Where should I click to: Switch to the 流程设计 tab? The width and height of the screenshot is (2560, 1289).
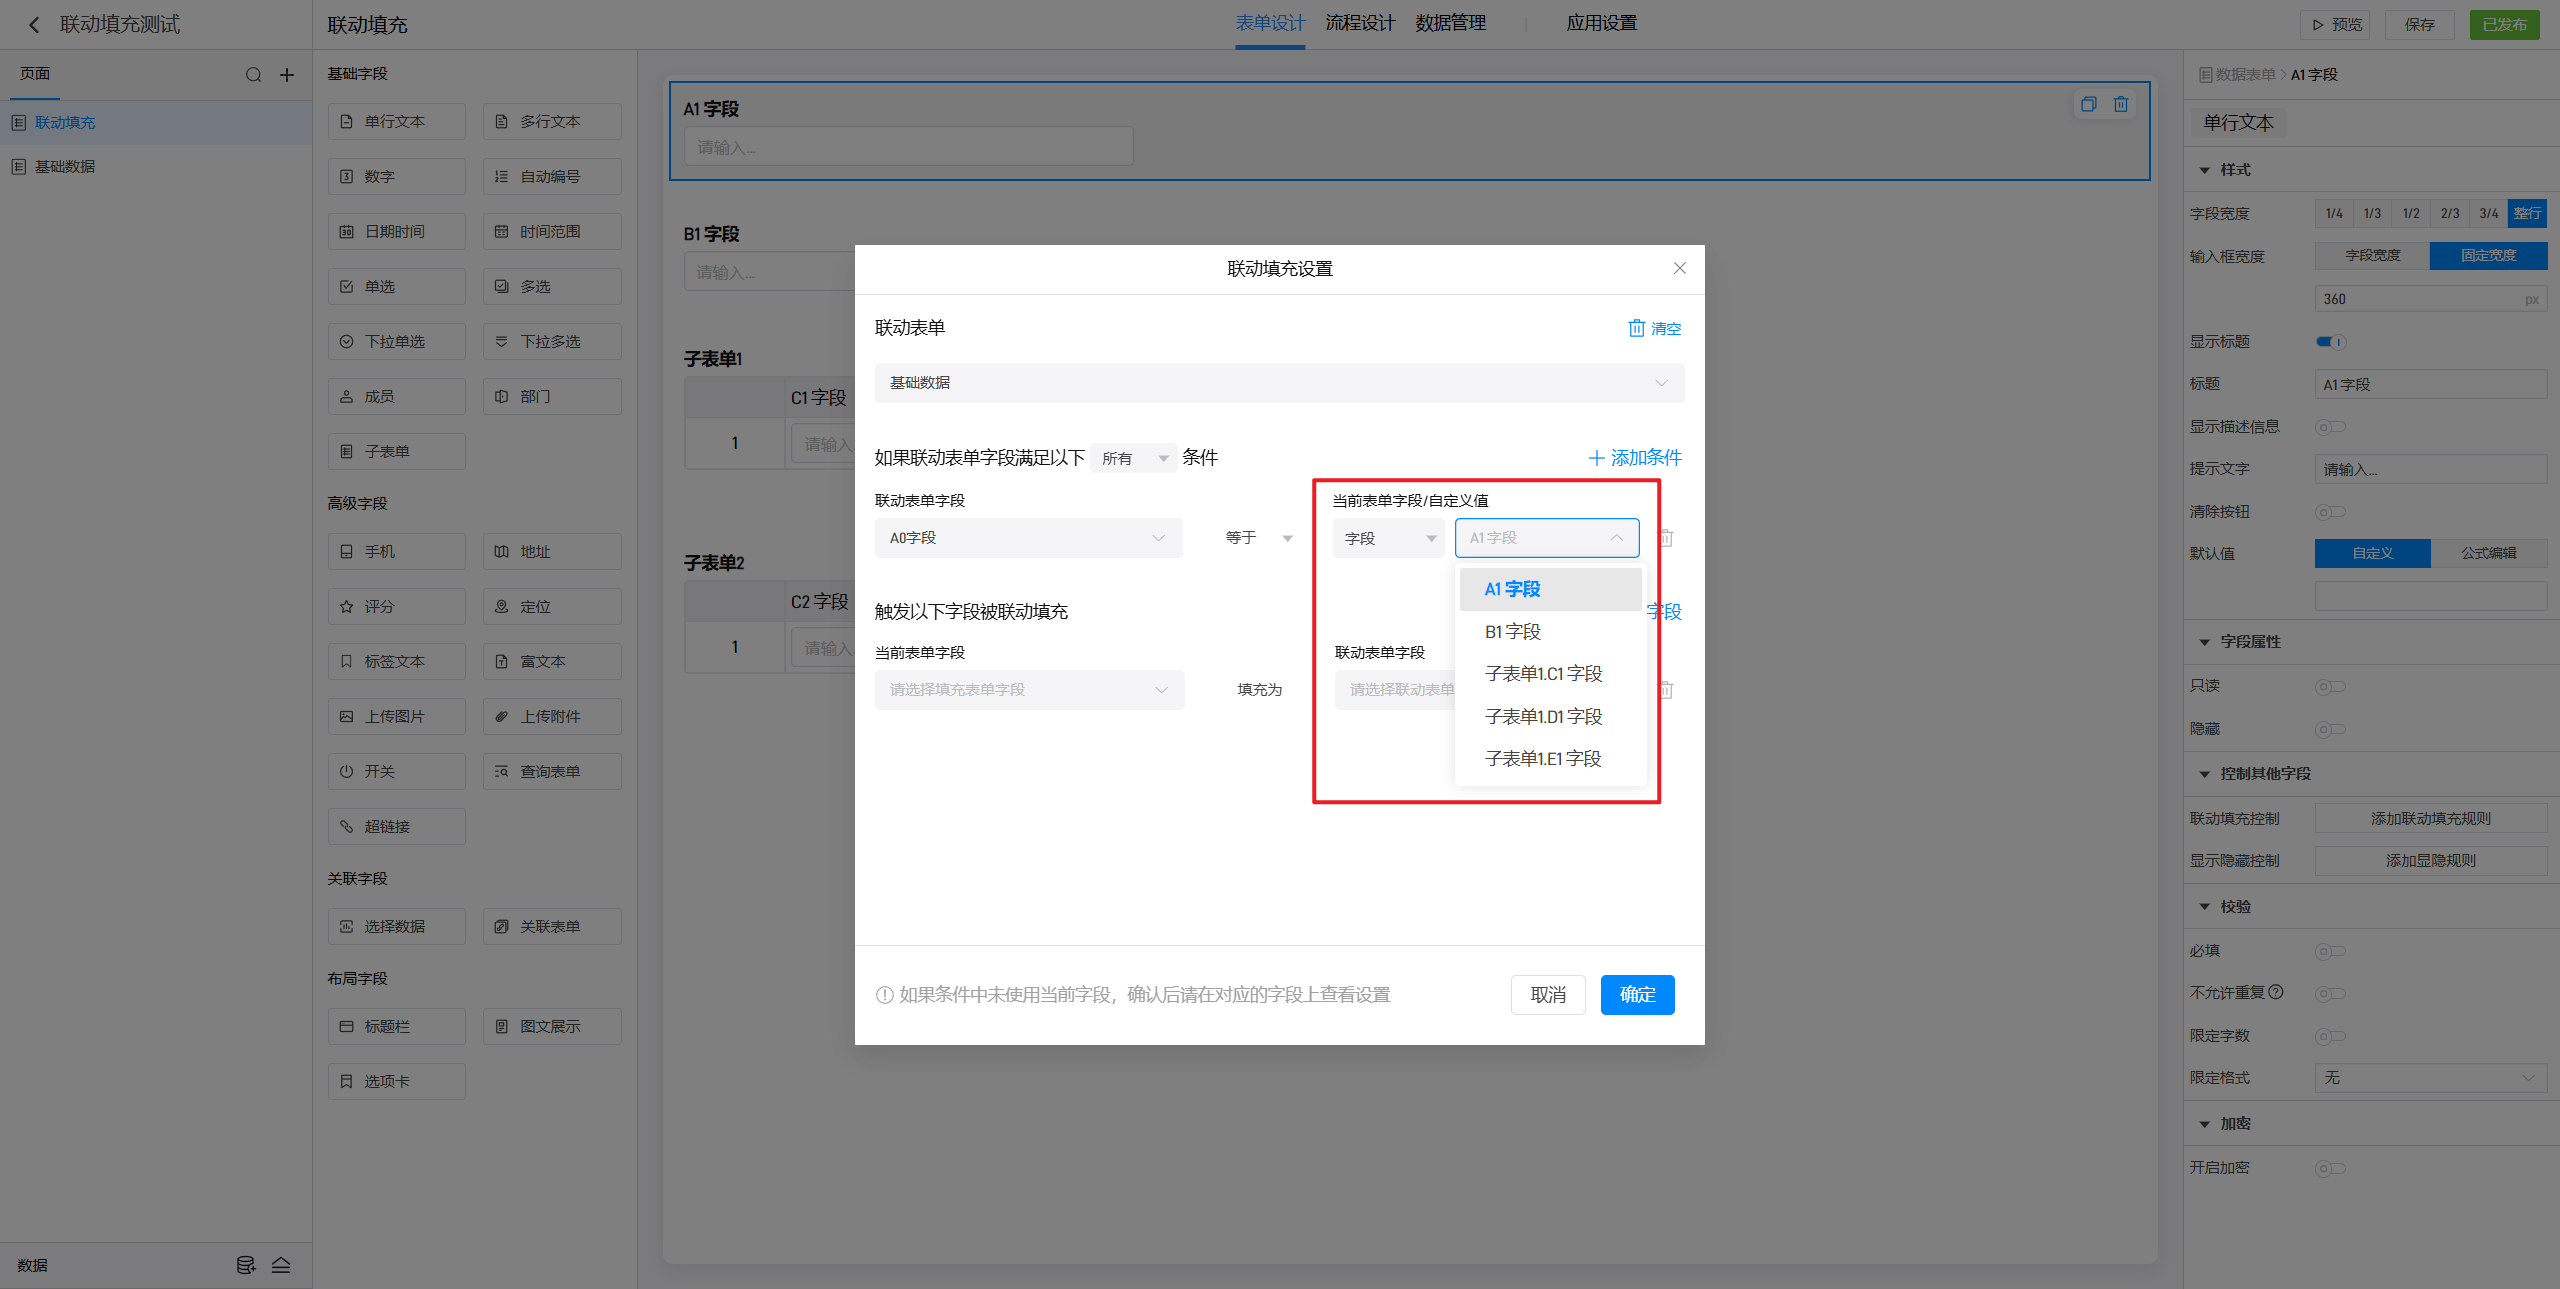pos(1359,23)
